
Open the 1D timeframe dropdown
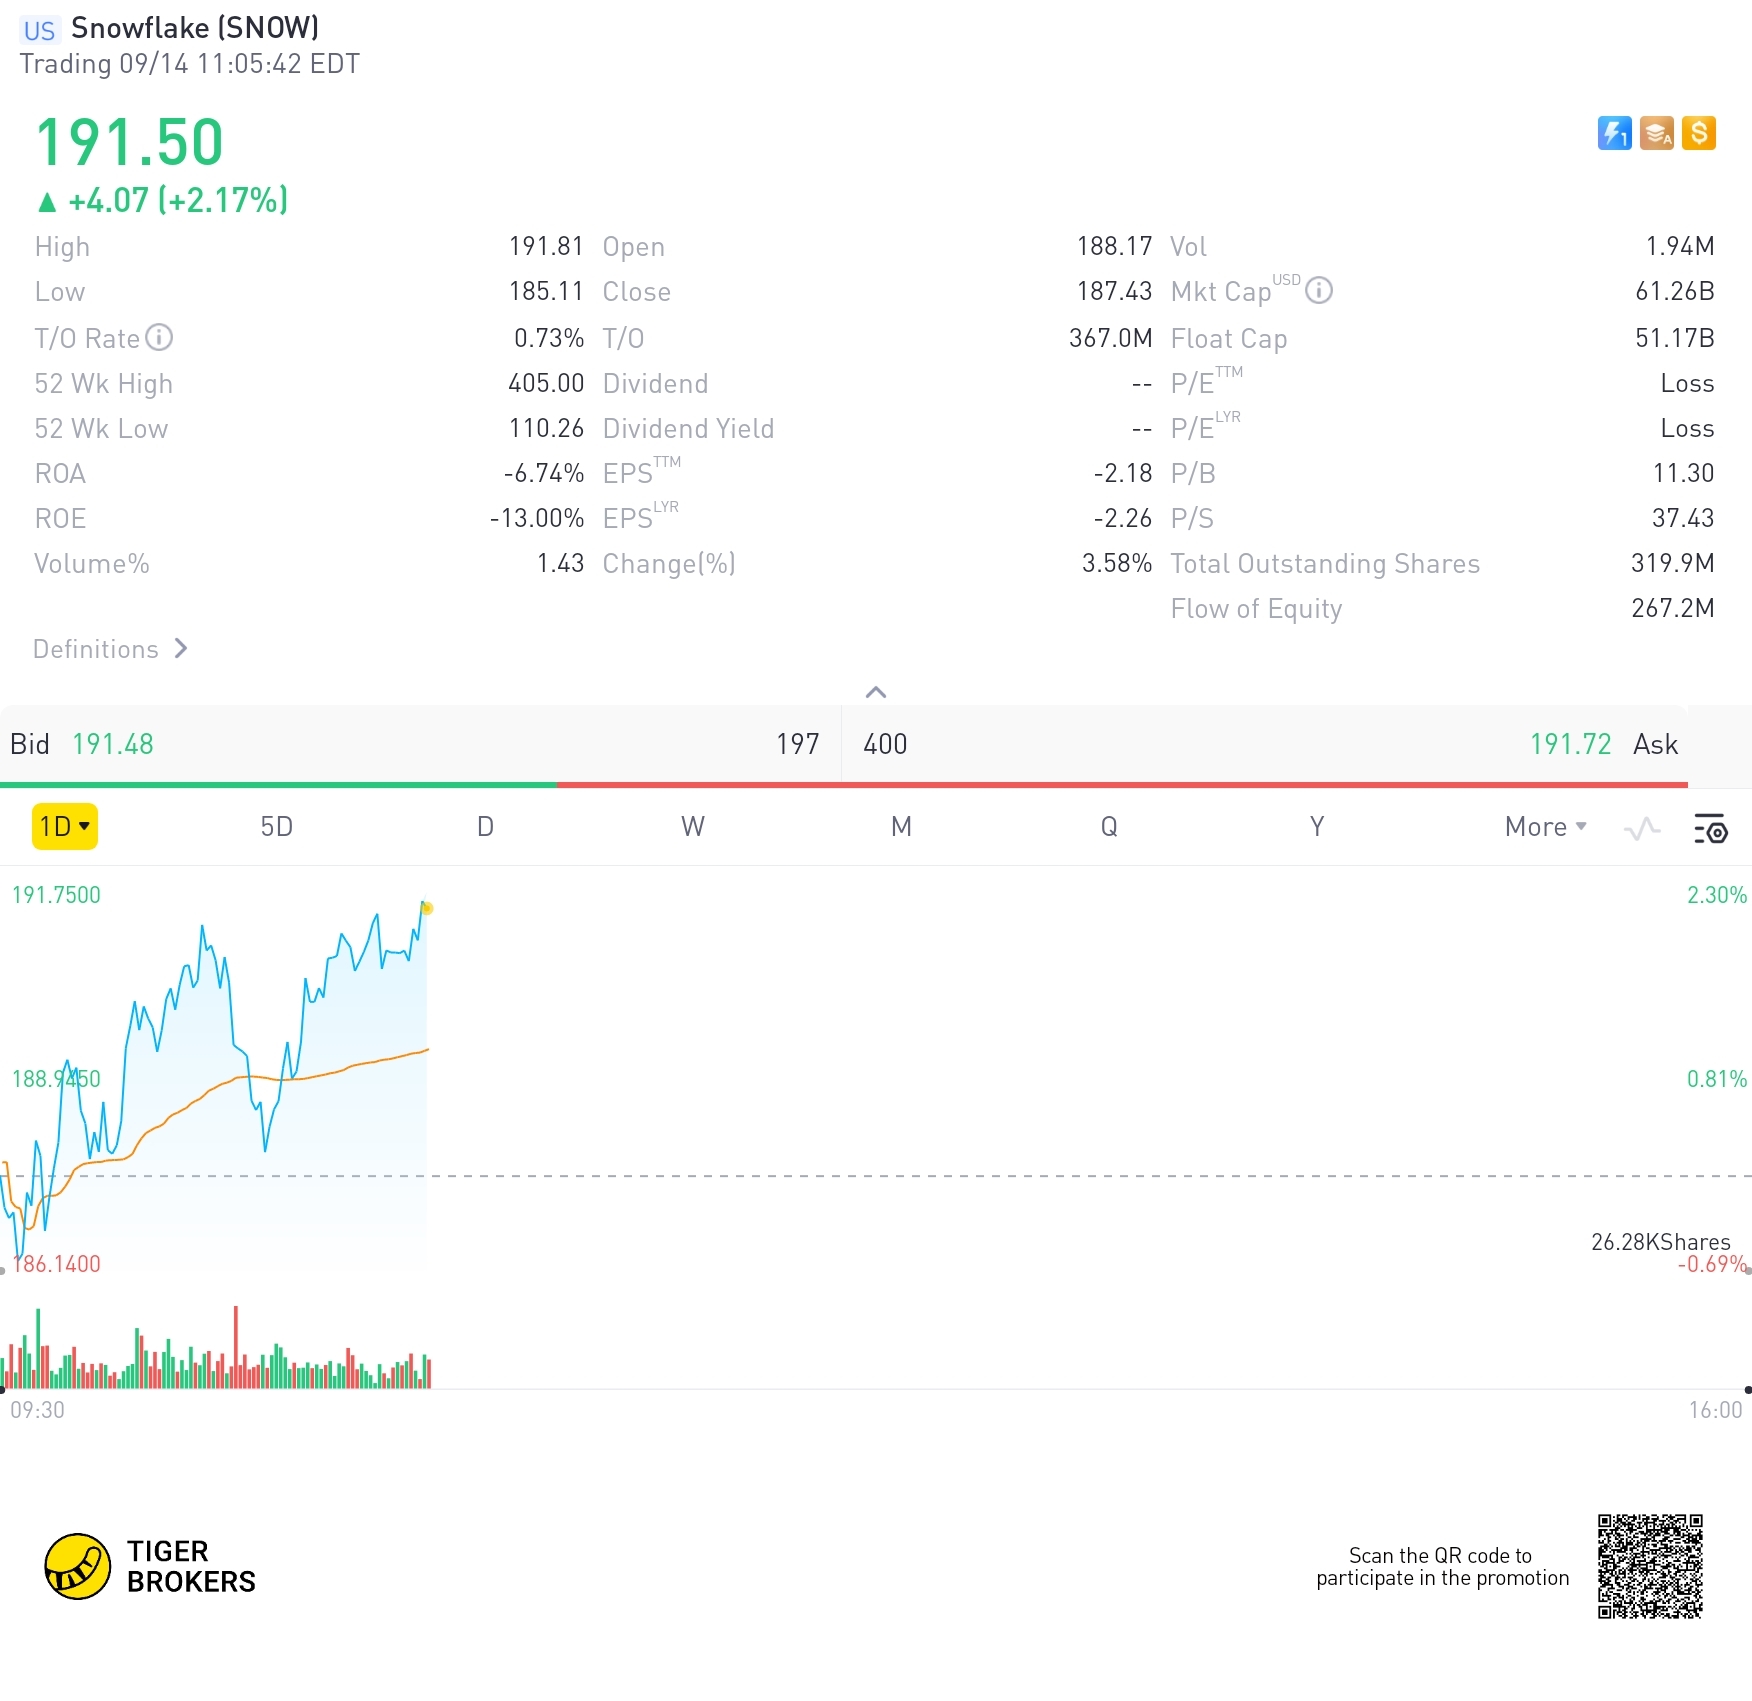pyautogui.click(x=65, y=827)
